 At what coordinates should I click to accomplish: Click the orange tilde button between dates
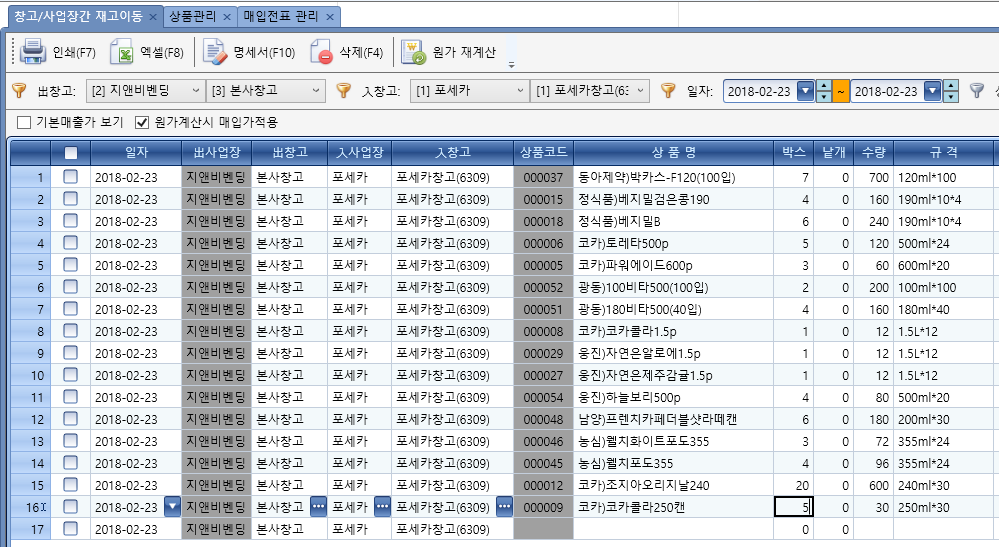coord(840,91)
